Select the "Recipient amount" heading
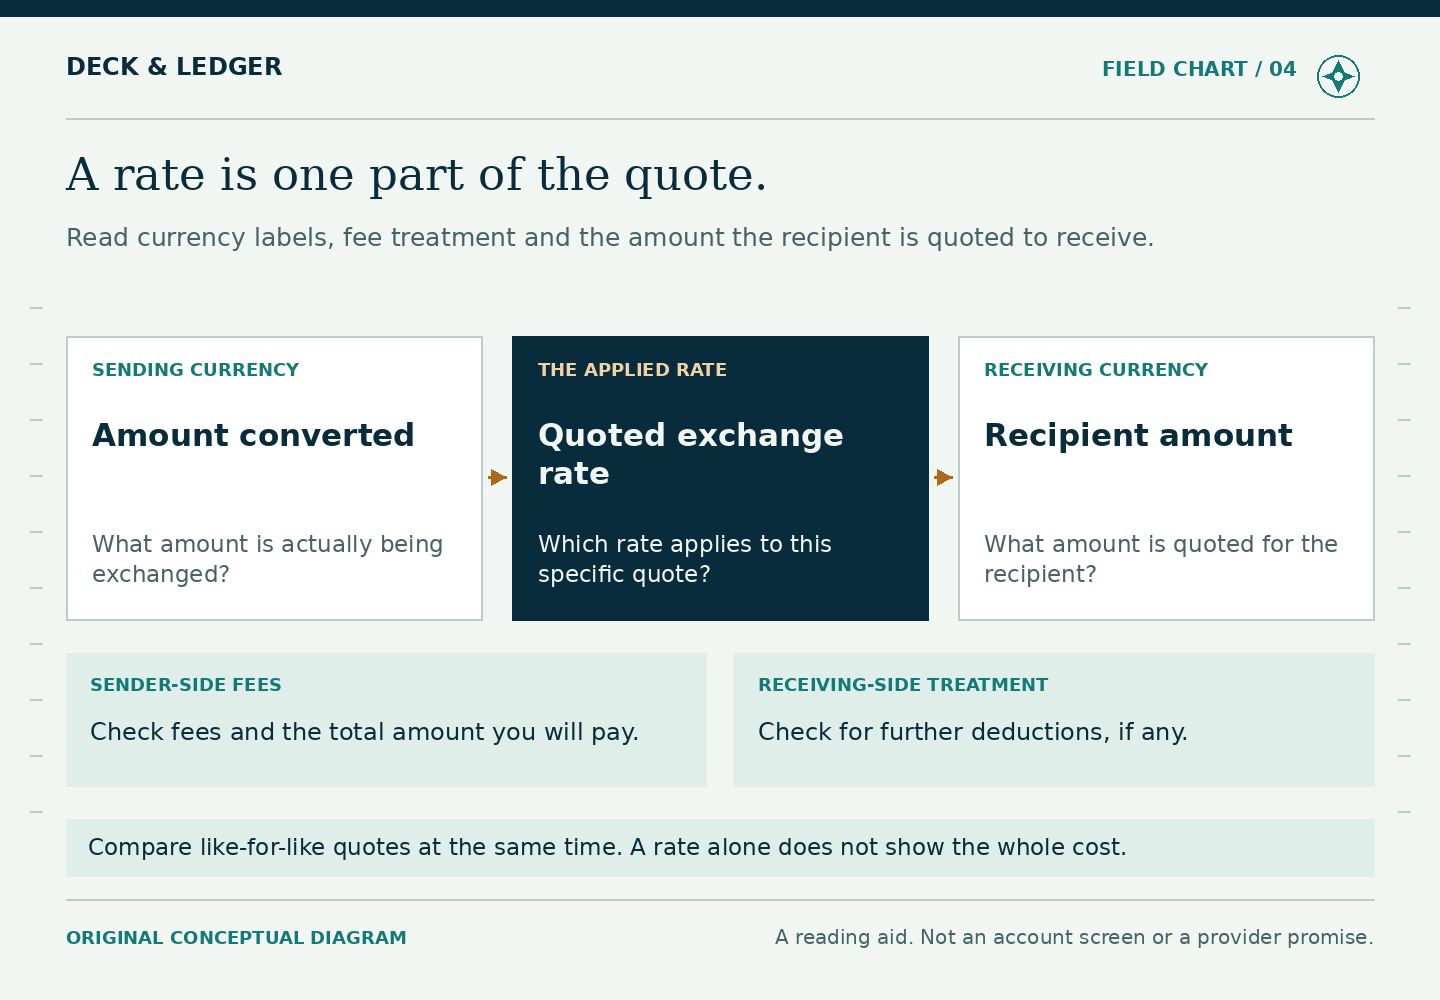The image size is (1440, 1000). pyautogui.click(x=1138, y=436)
